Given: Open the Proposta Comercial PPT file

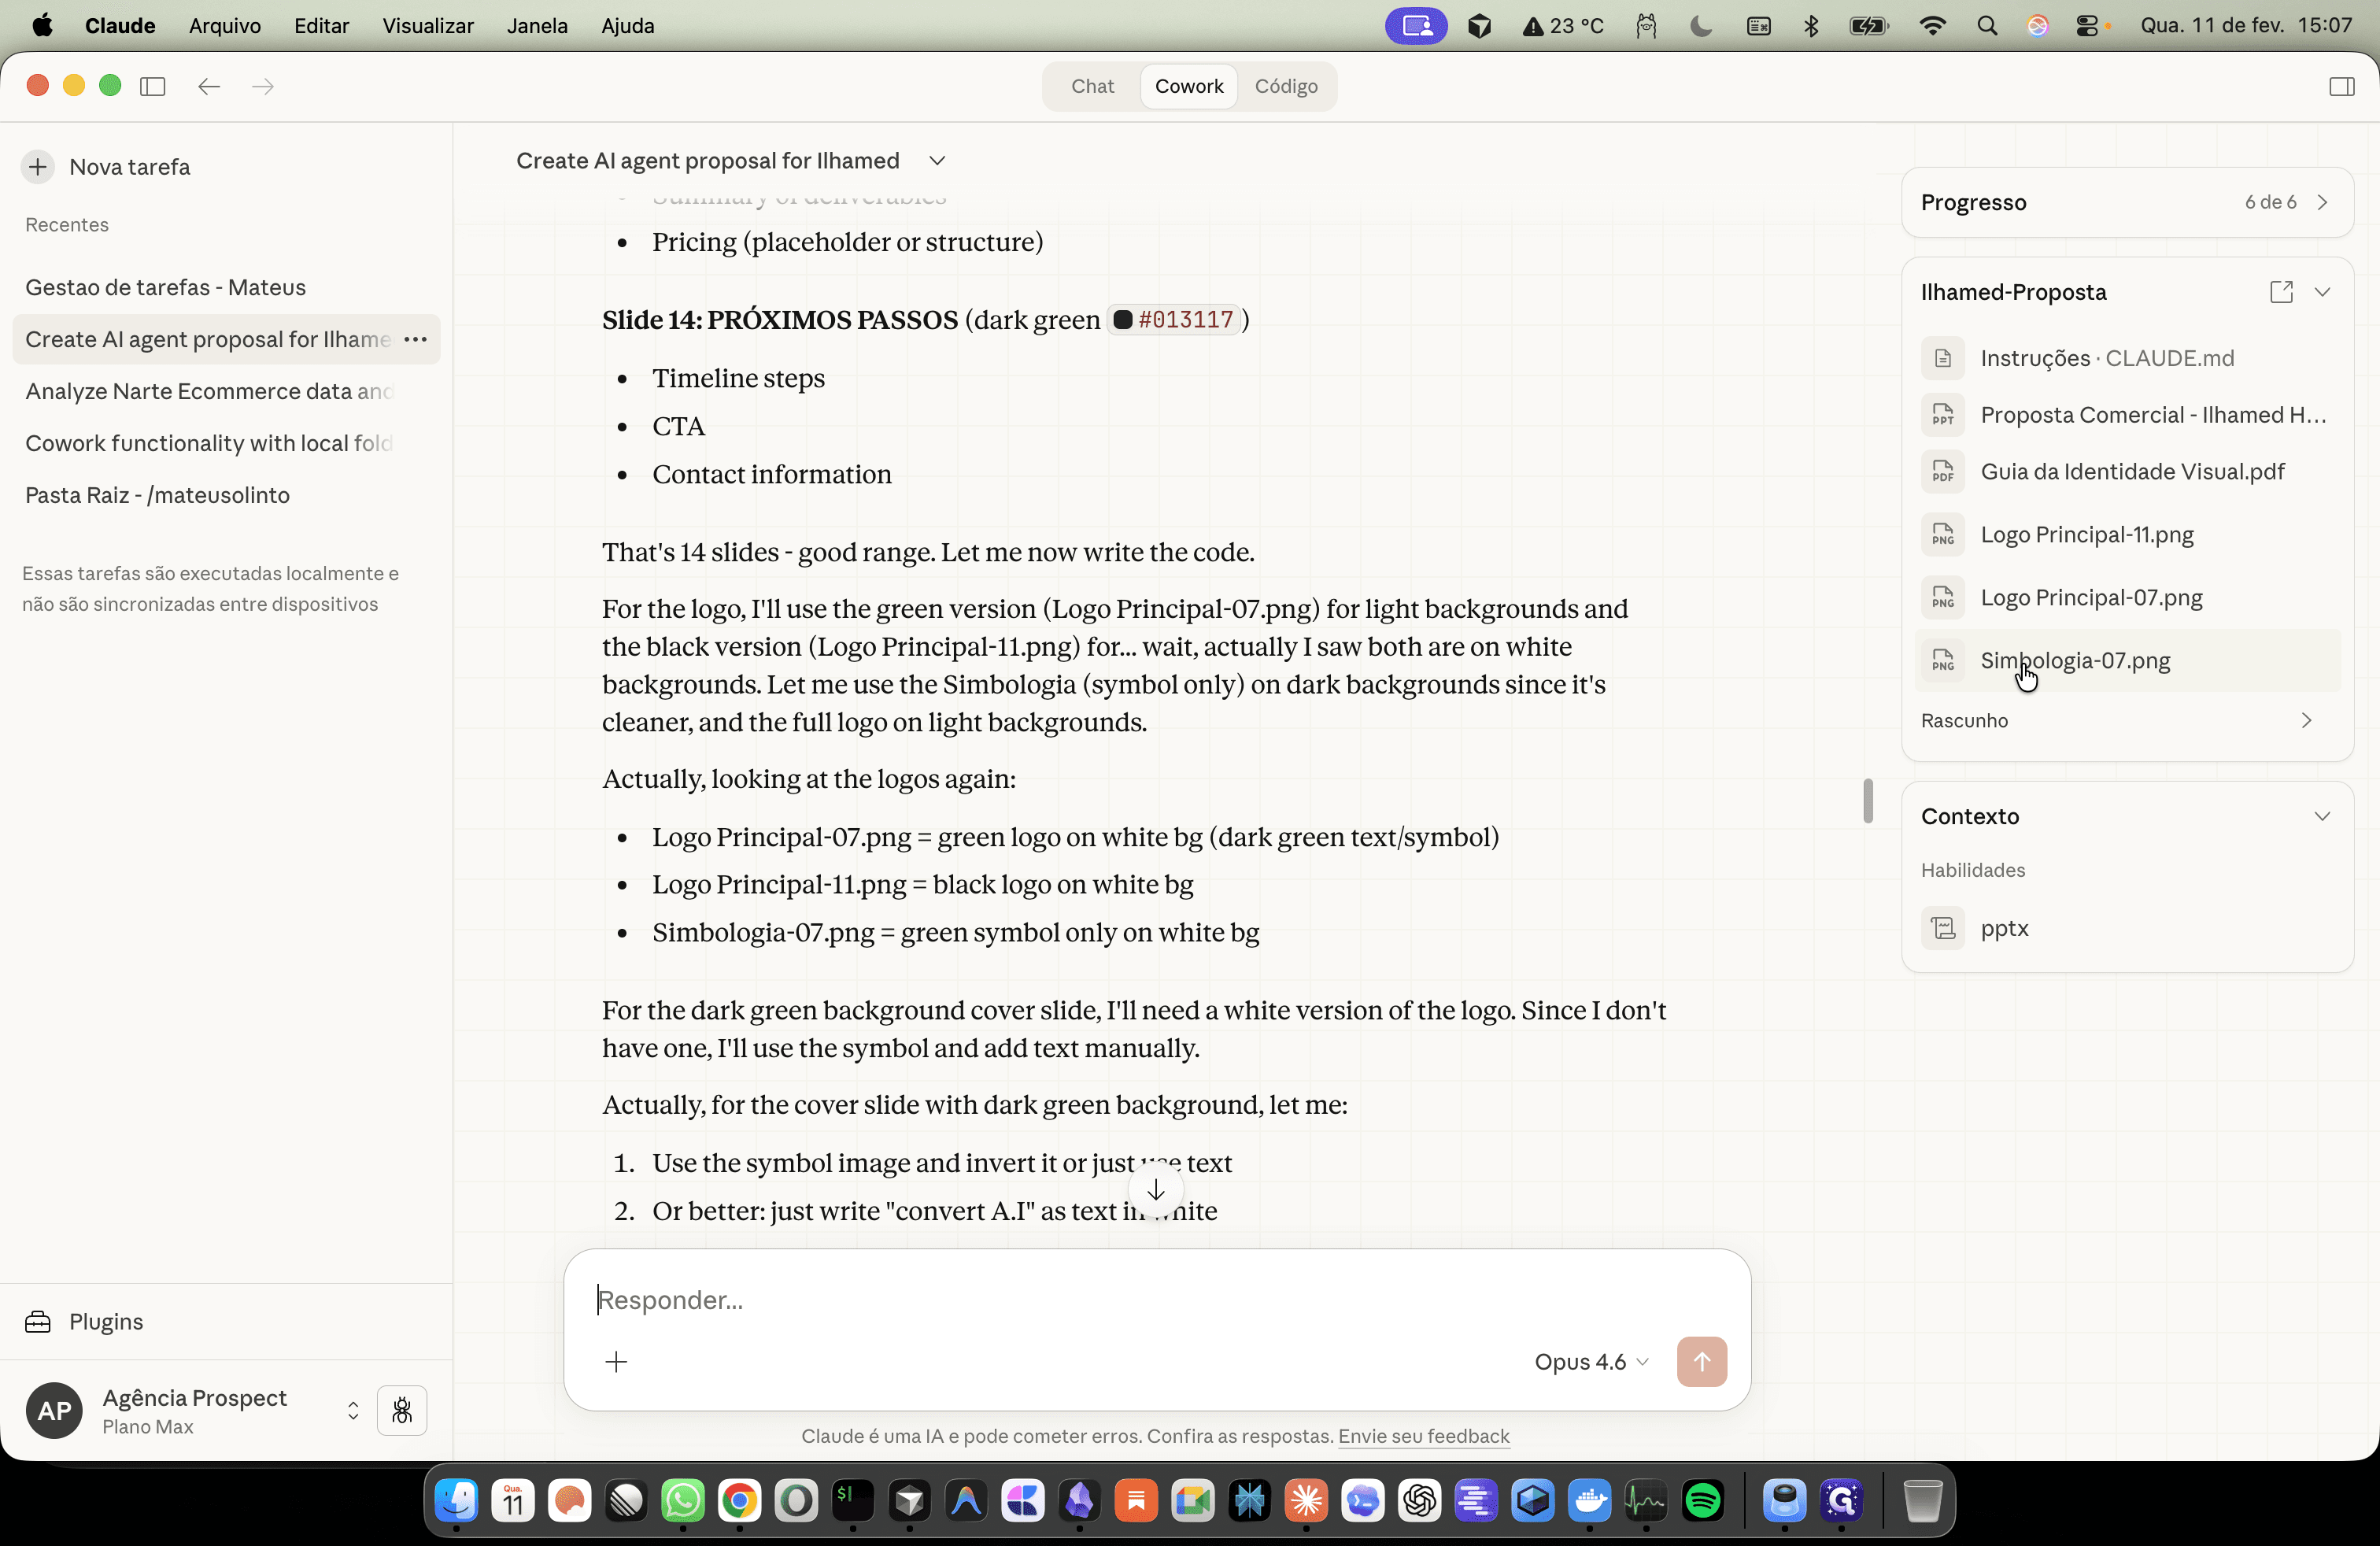Looking at the screenshot, I should (2126, 415).
